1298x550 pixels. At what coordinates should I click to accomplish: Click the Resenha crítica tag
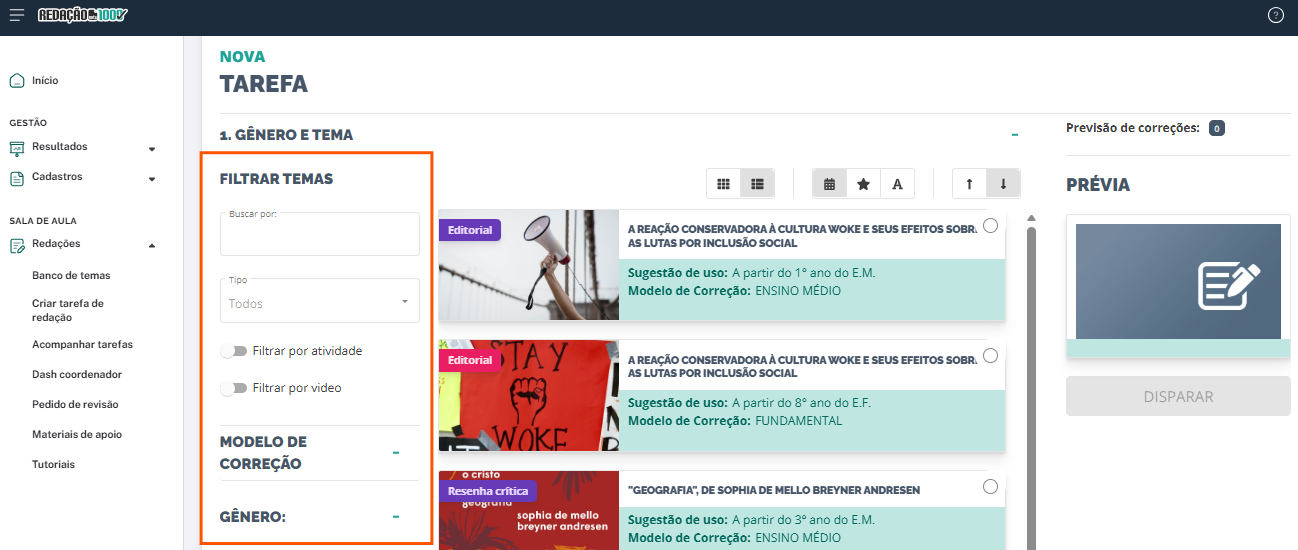[489, 491]
